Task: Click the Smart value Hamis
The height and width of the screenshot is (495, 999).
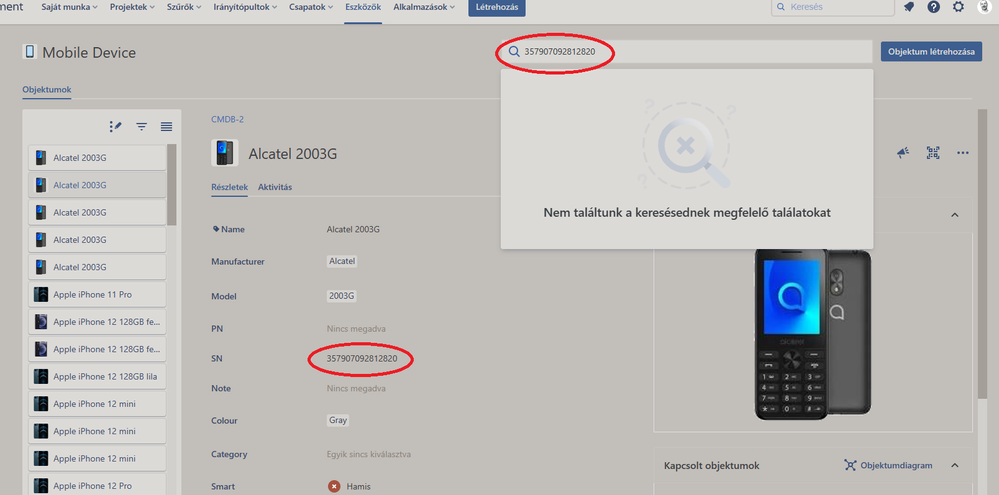Action: [359, 486]
